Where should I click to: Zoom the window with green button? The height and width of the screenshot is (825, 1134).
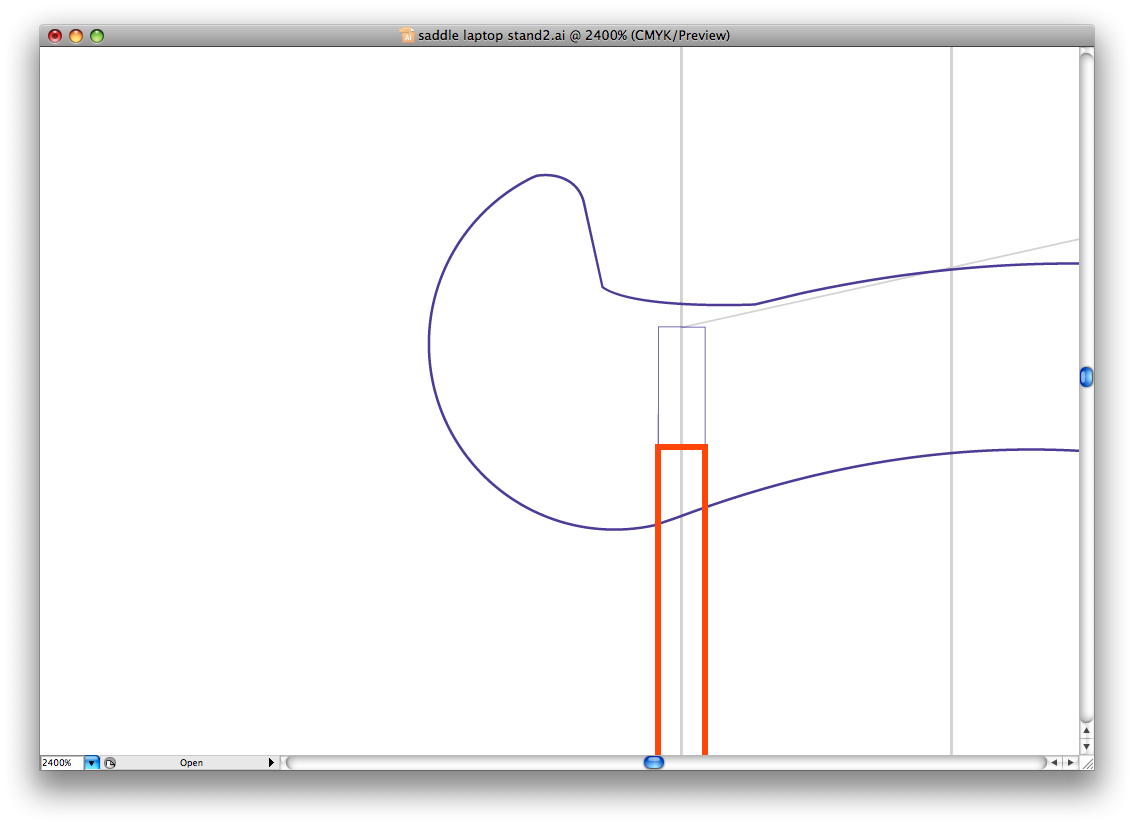[97, 35]
